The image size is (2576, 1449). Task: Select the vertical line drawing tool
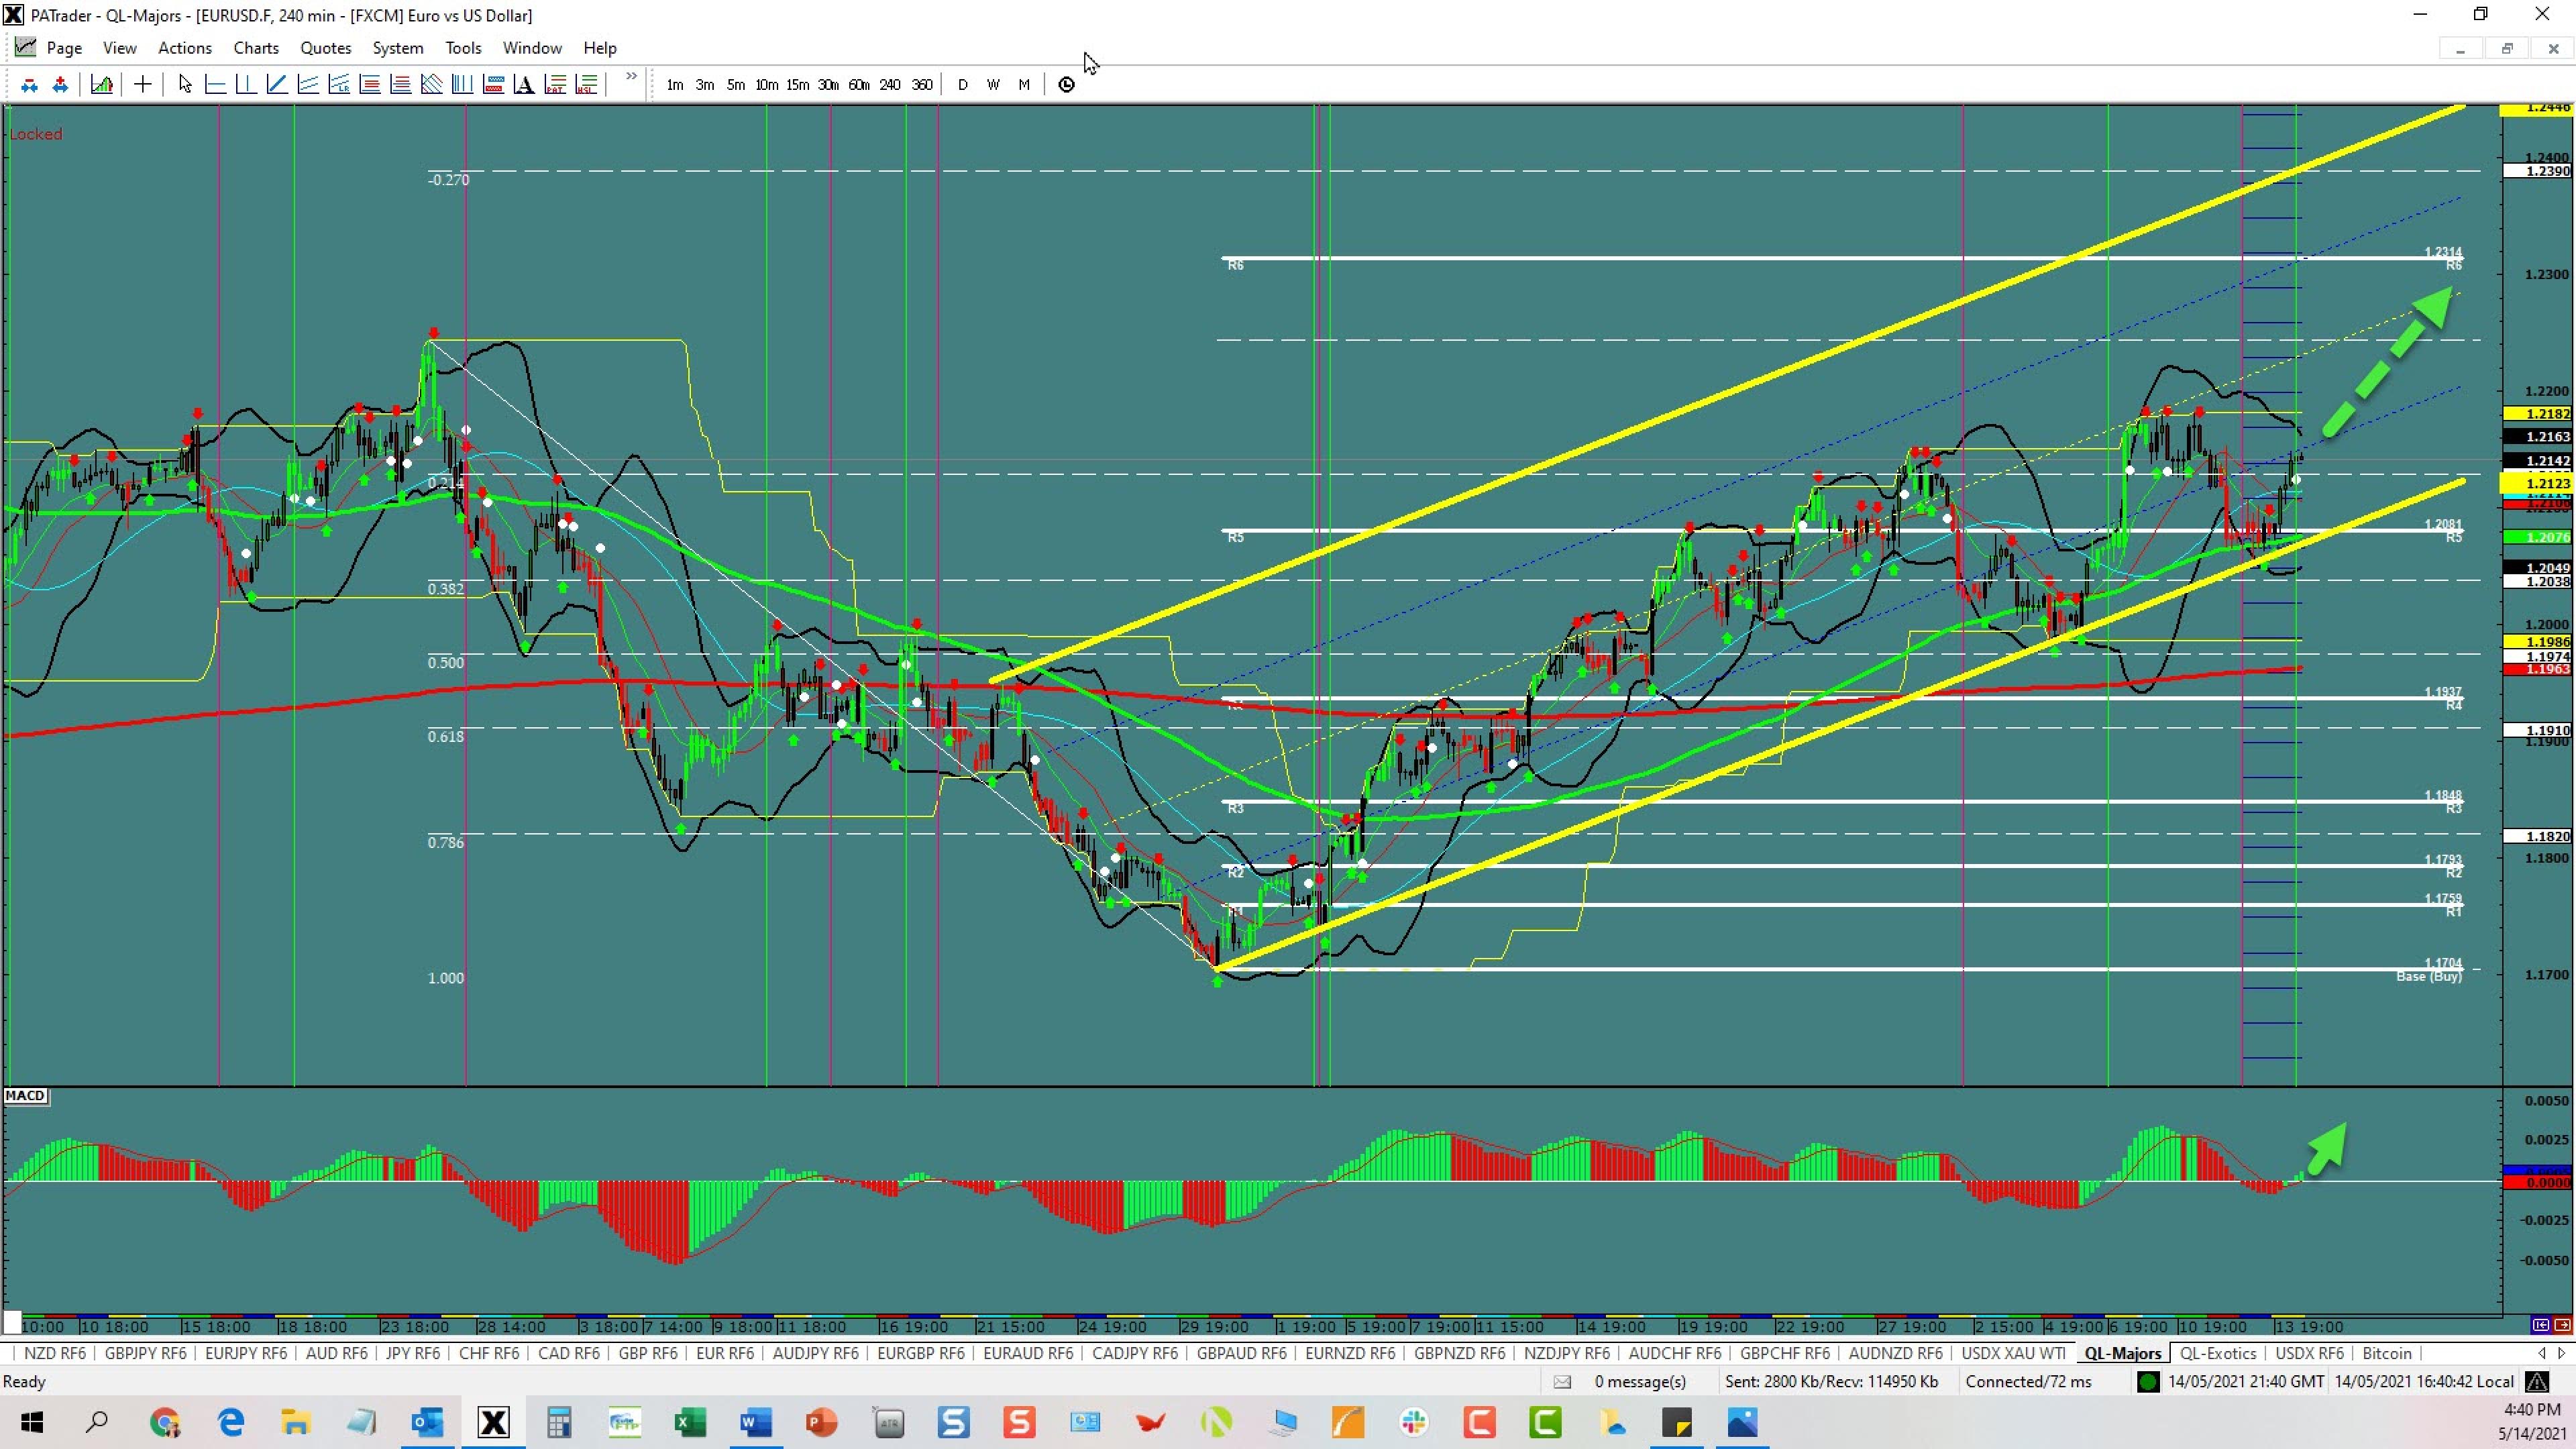tap(246, 85)
